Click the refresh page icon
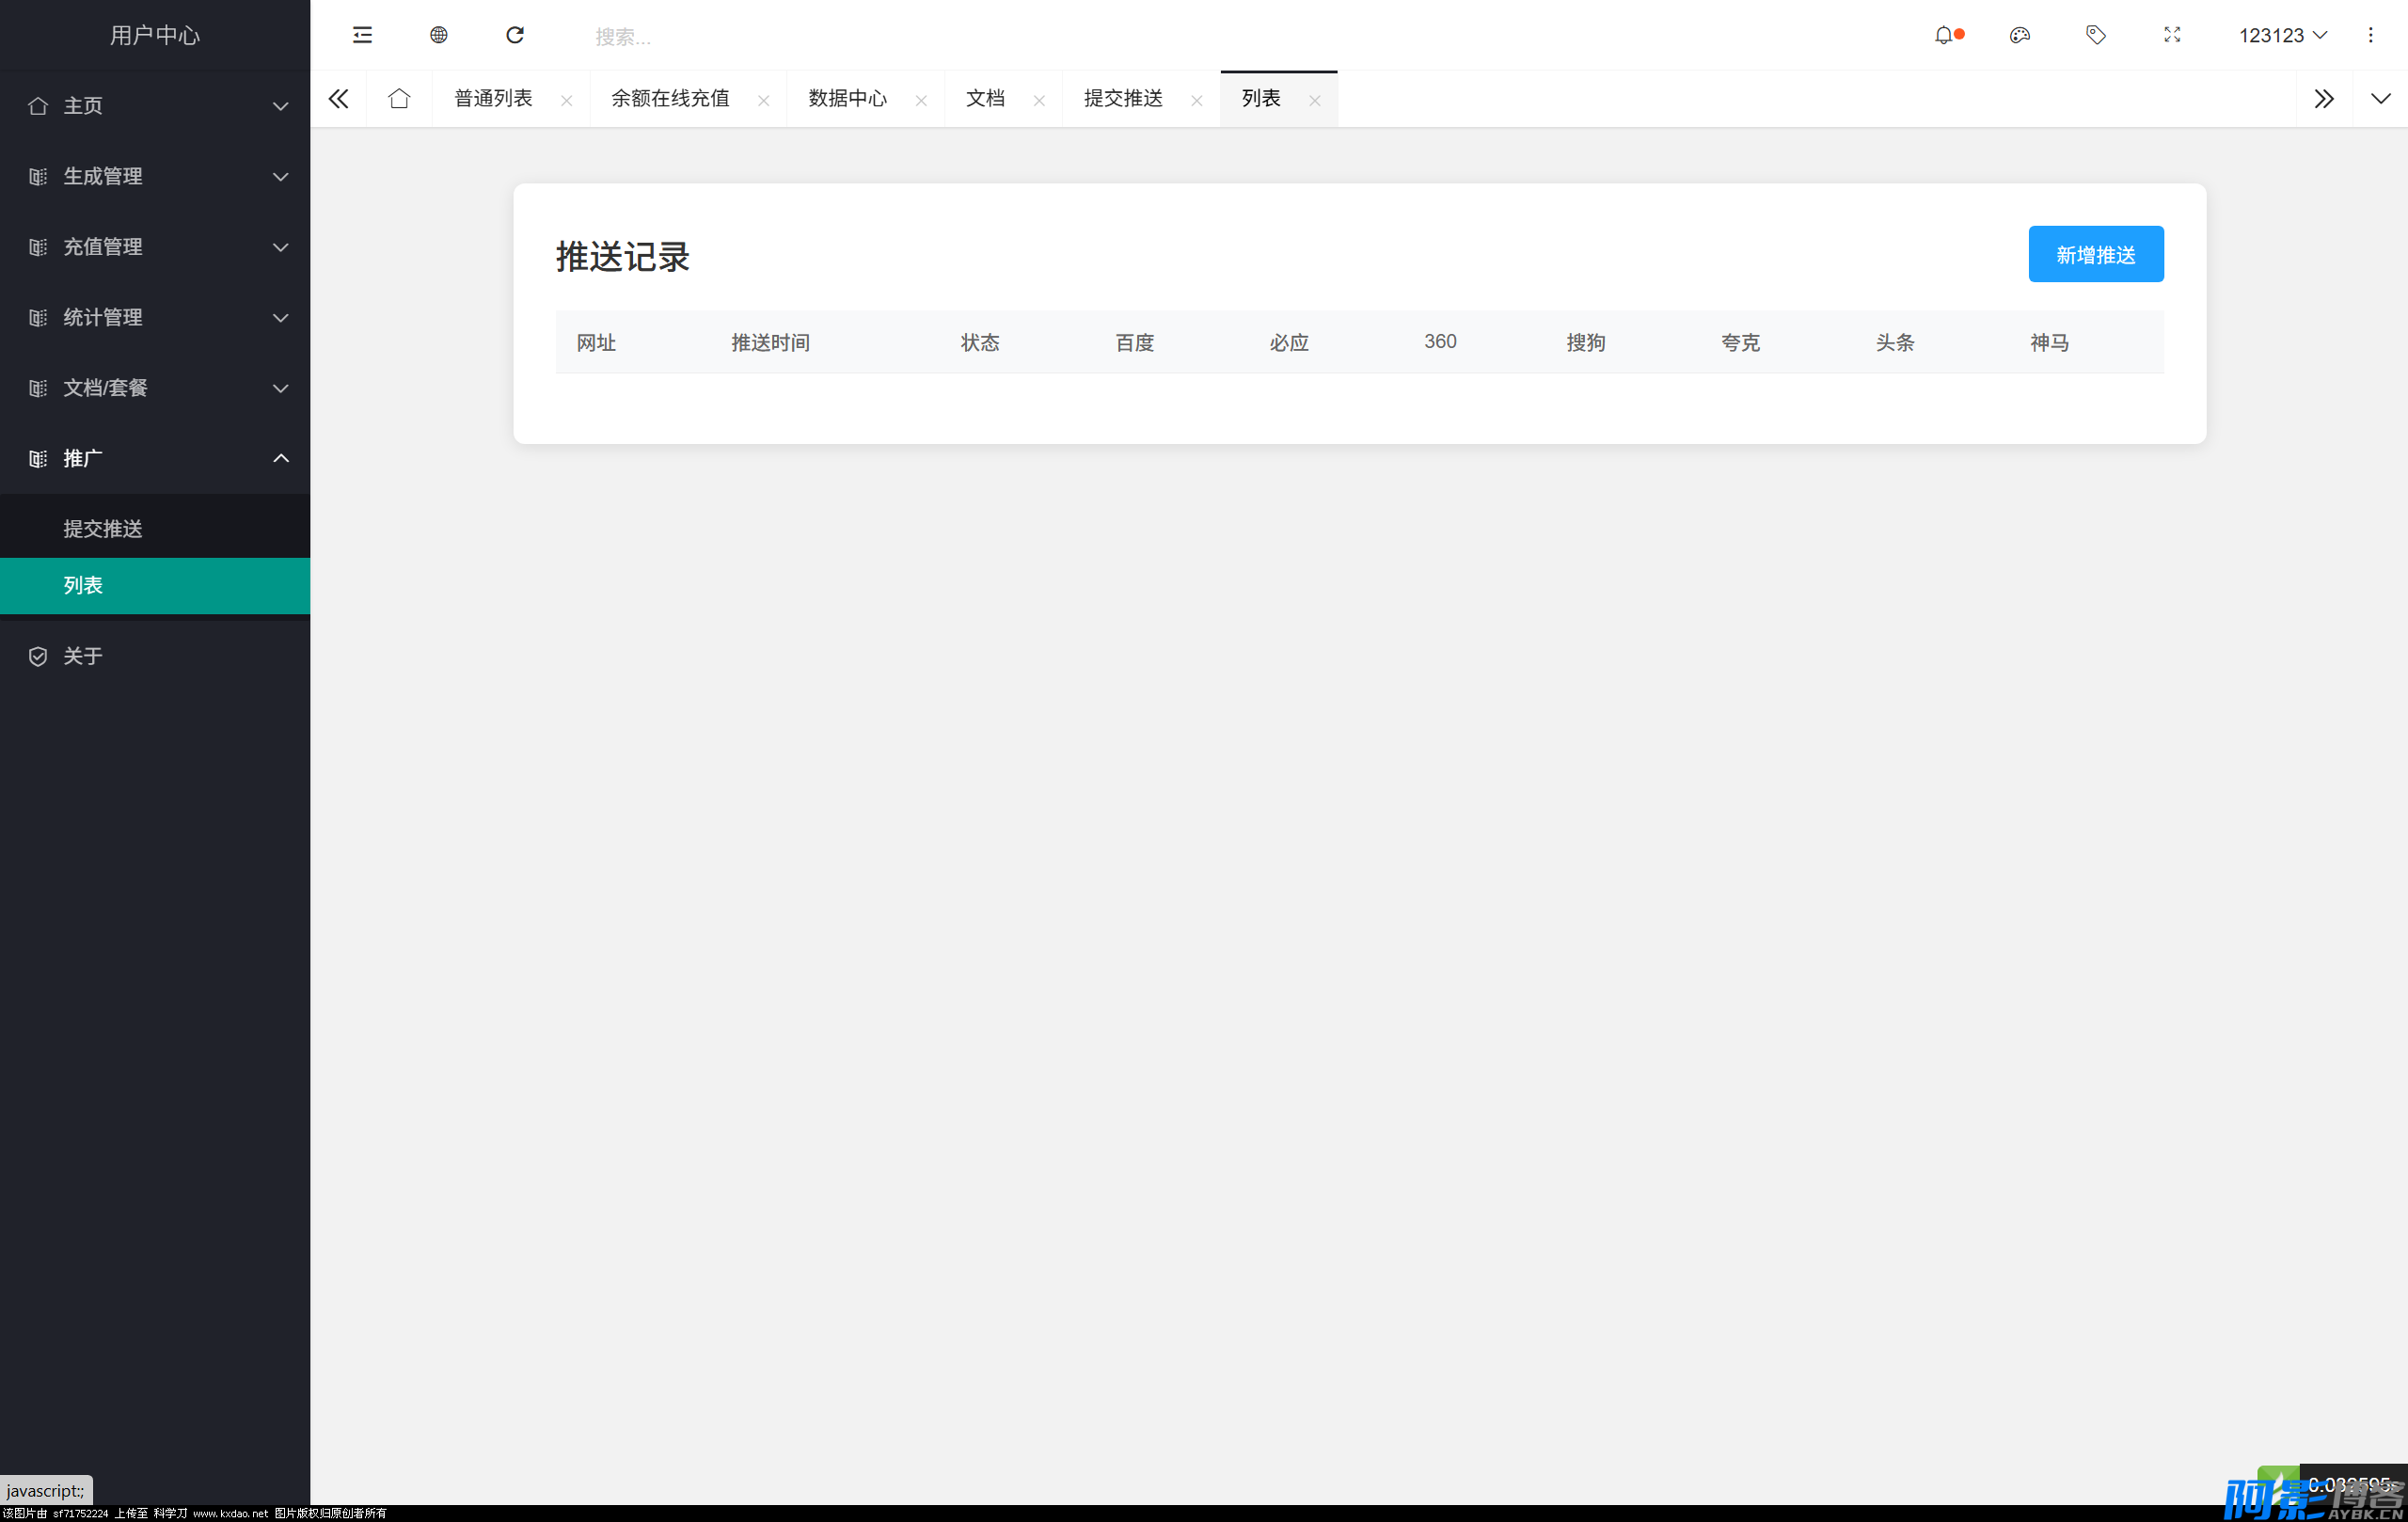The width and height of the screenshot is (2408, 1522). 515,35
